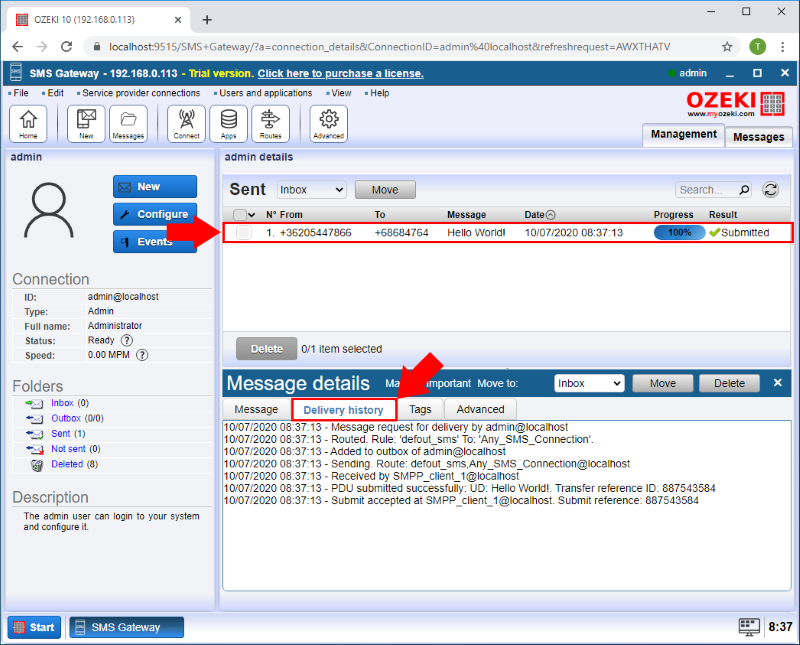
Task: Click the Inbox folder envelope icon
Action: pos(35,404)
